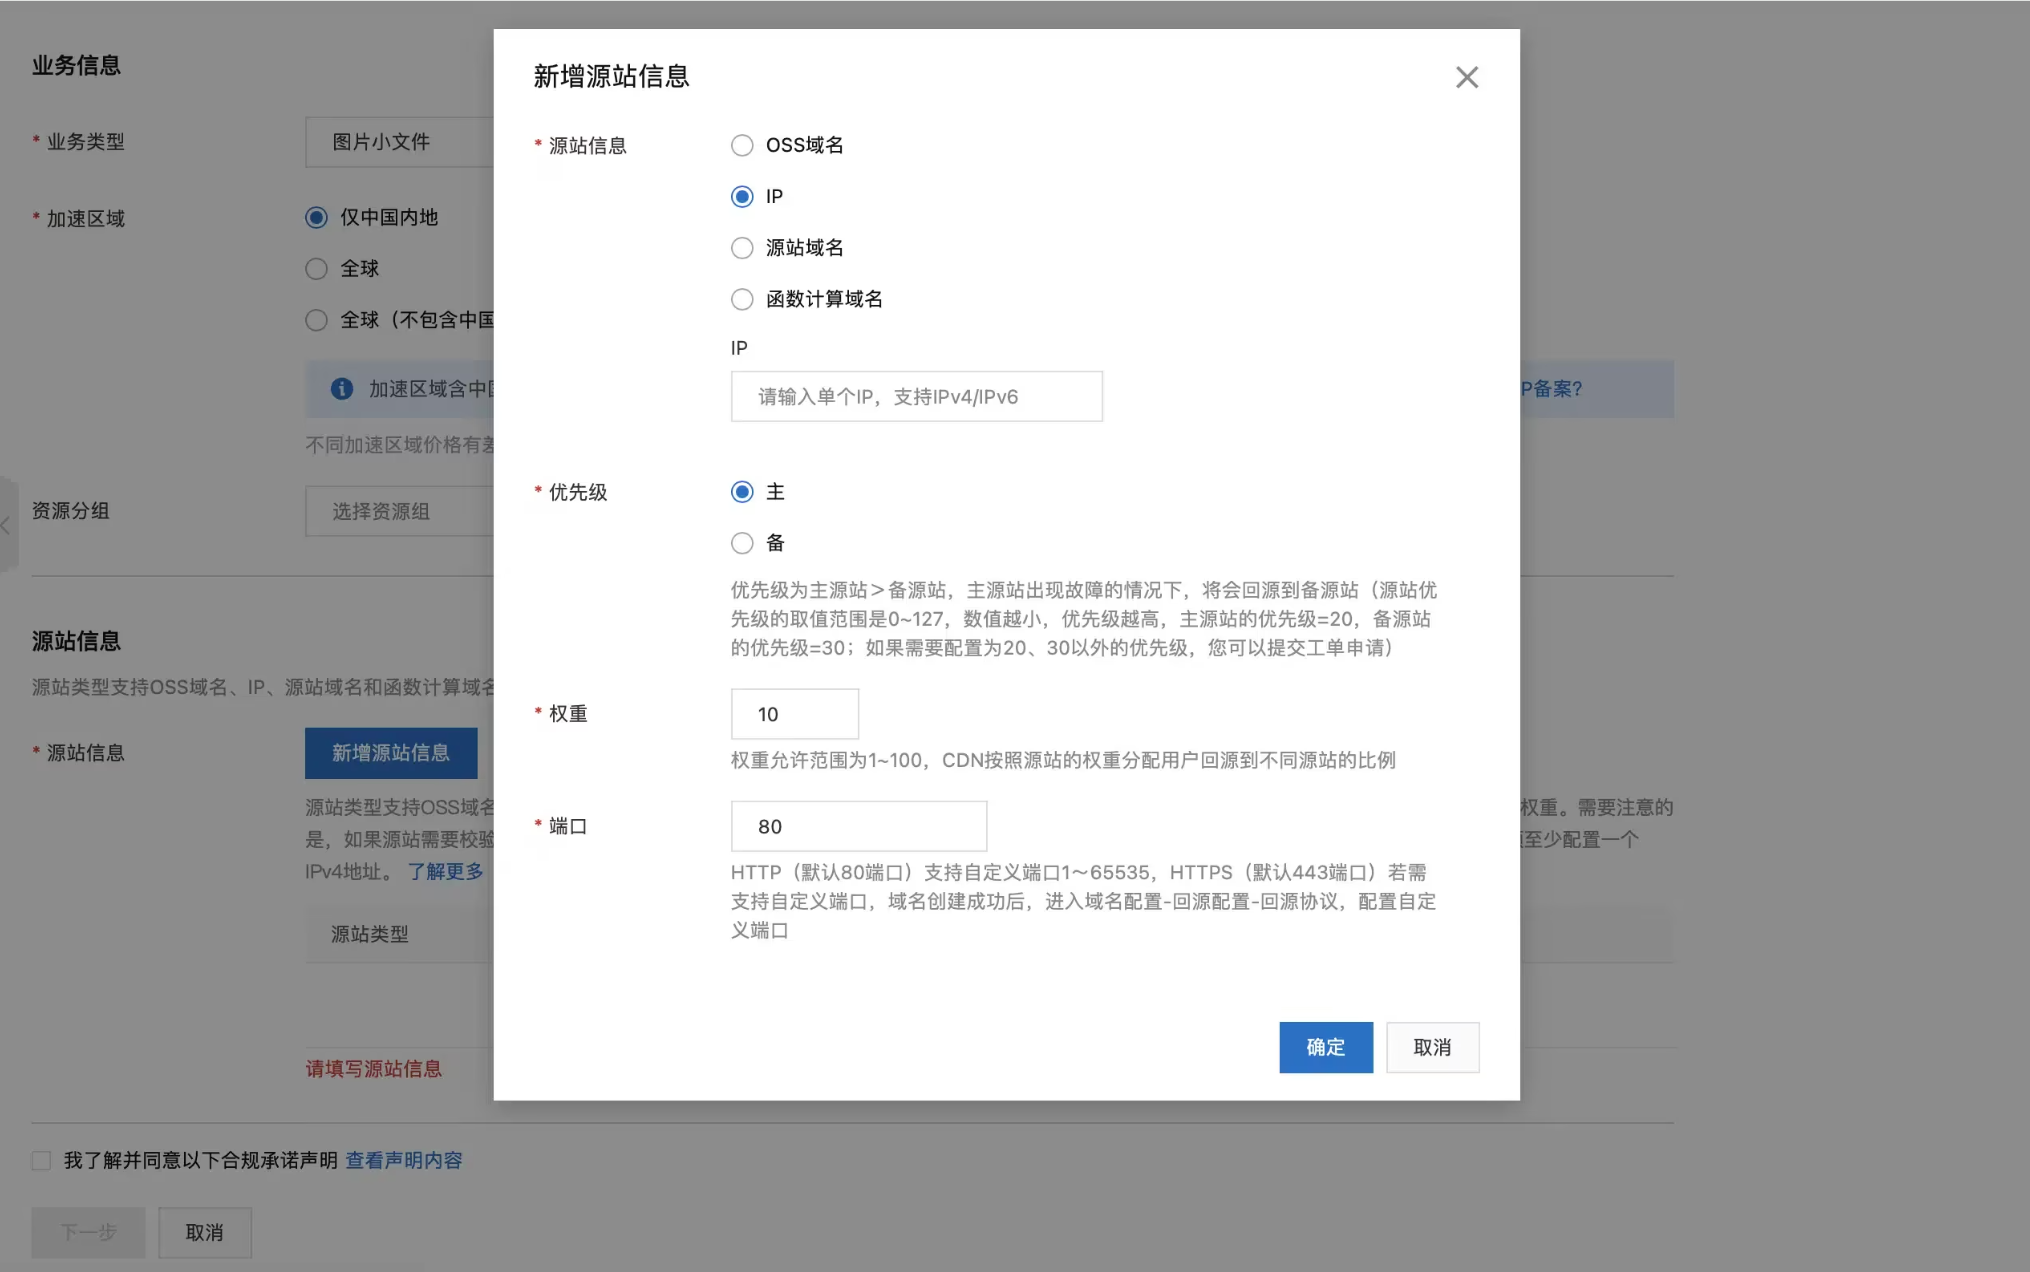Open the 业务类型 图片小文件 dropdown
This screenshot has height=1272, width=2030.
(400, 142)
